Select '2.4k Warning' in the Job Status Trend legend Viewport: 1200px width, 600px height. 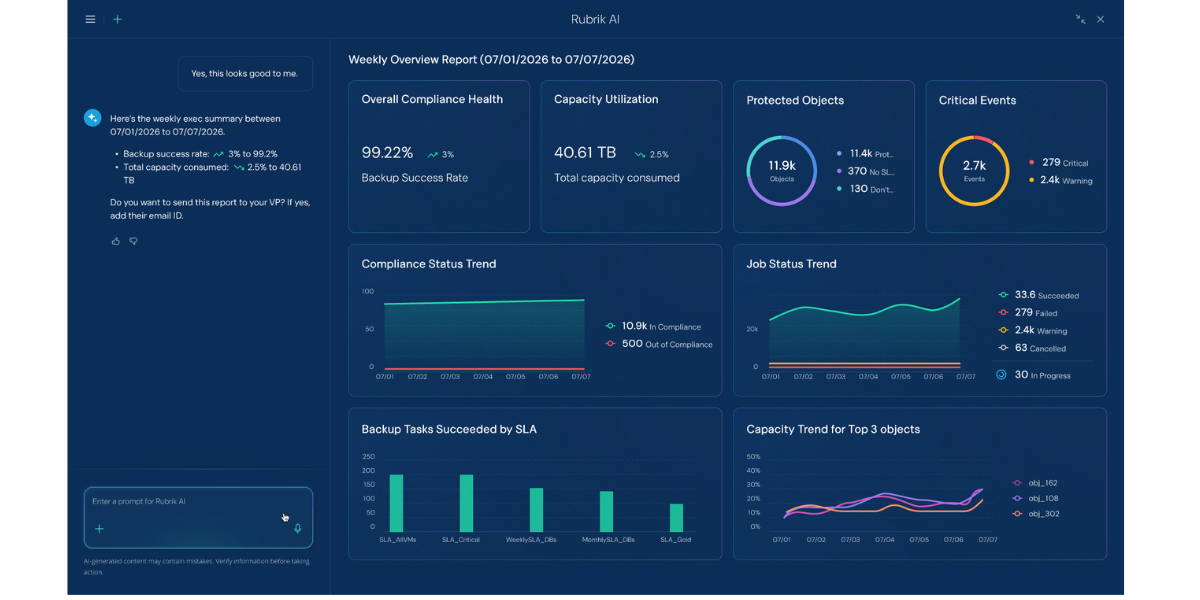[x=1032, y=330]
